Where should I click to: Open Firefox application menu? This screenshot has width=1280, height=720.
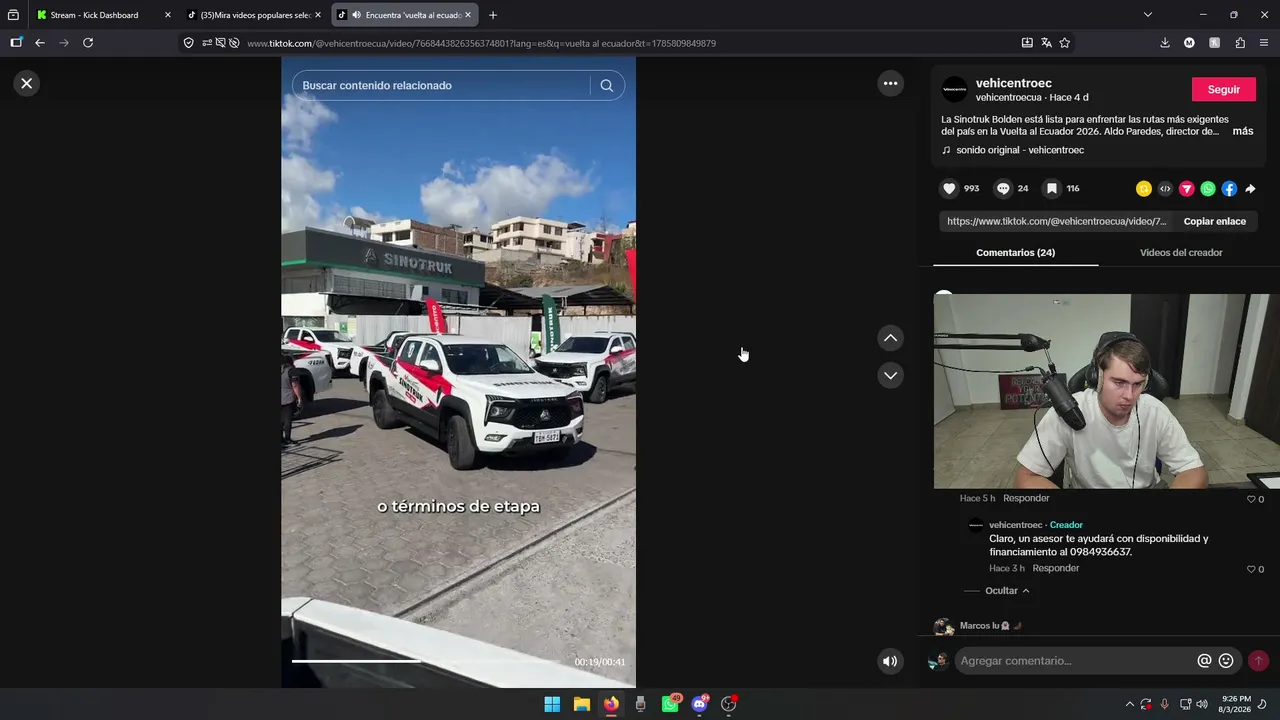click(x=1264, y=43)
